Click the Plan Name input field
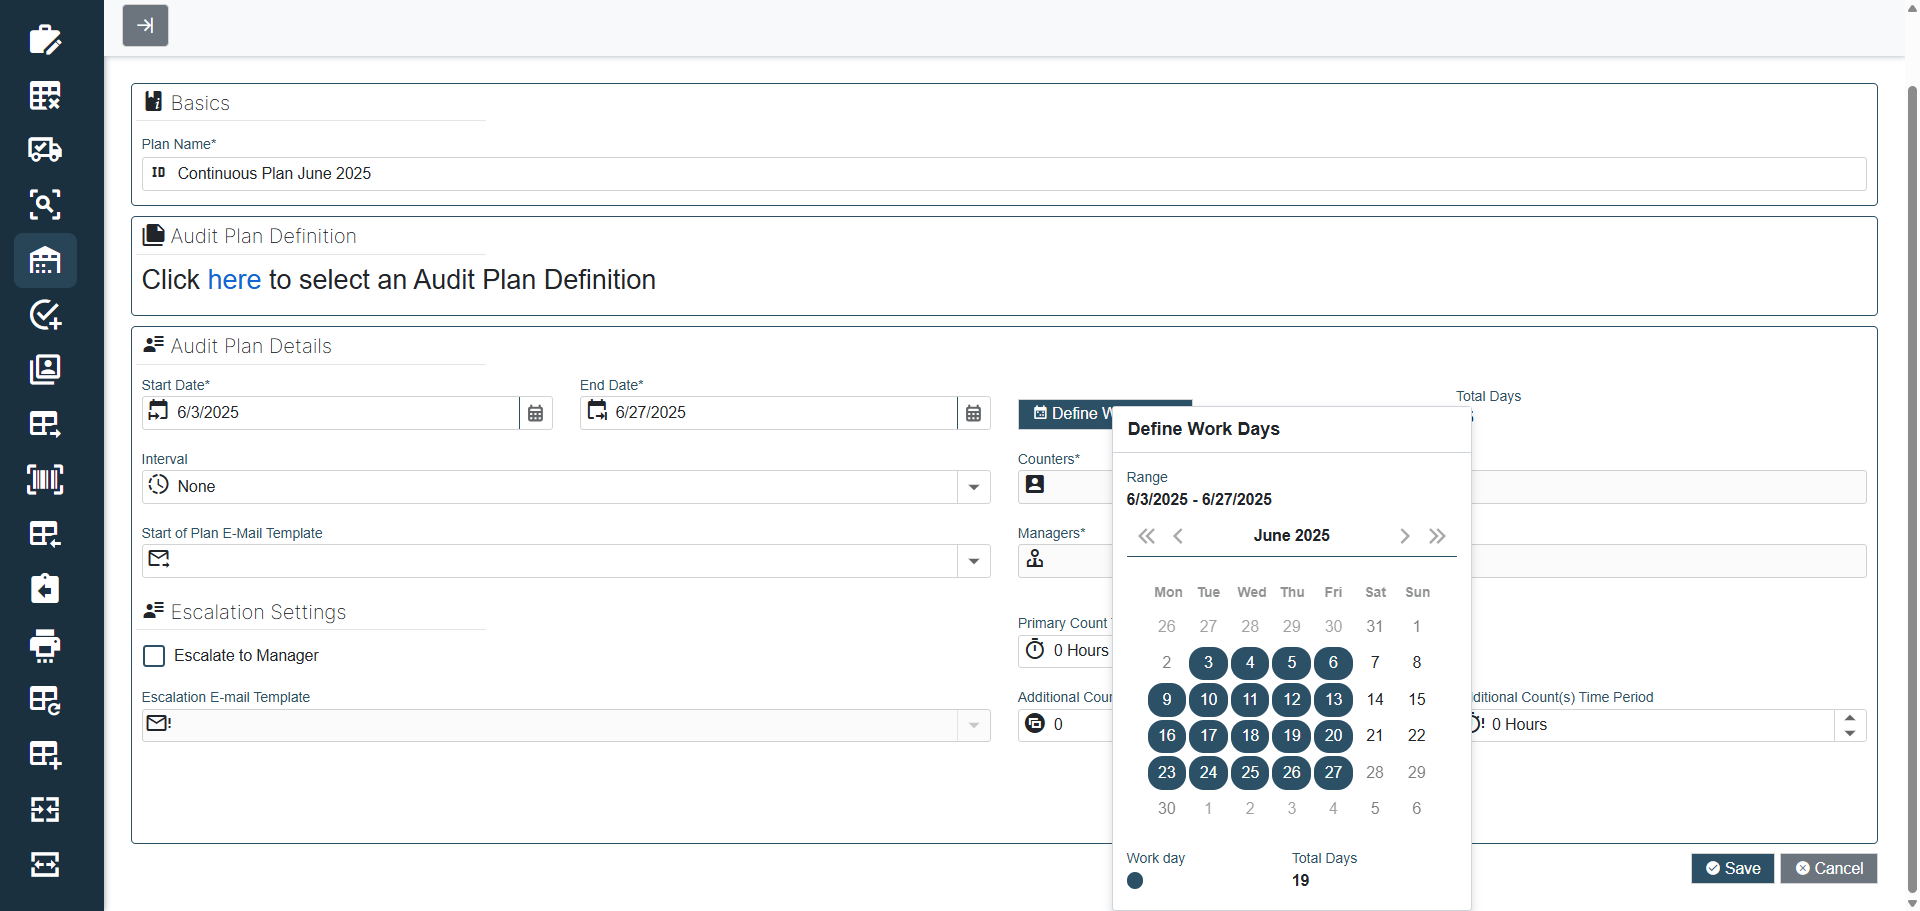1920x911 pixels. [1000, 174]
